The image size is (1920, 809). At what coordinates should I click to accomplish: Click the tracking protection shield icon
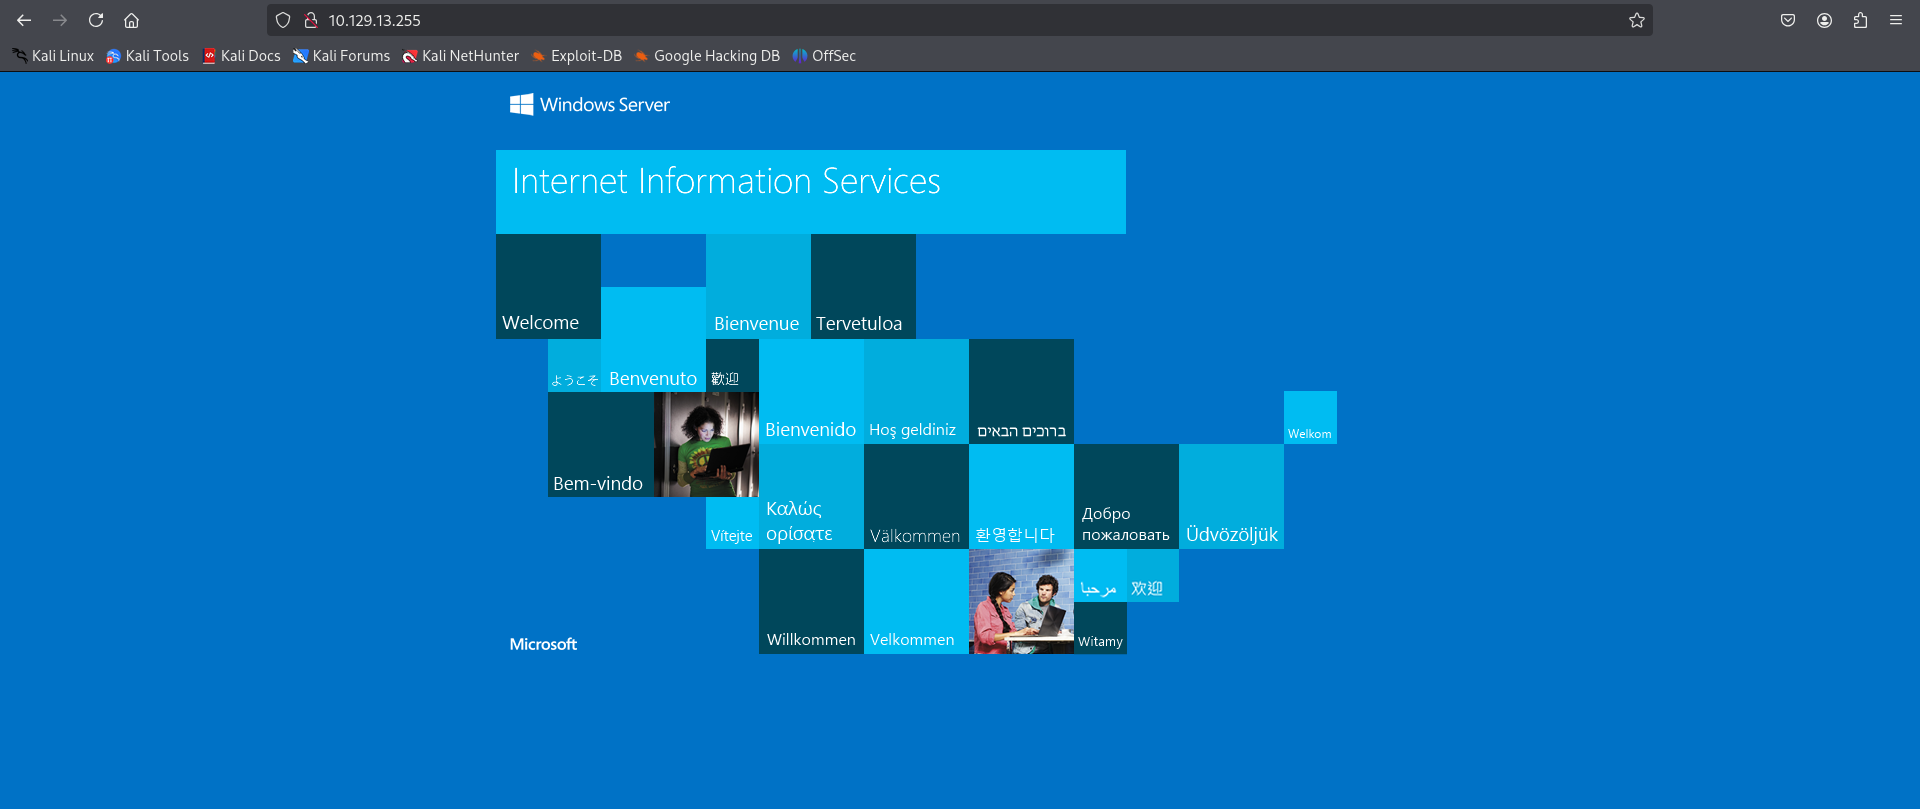(283, 20)
